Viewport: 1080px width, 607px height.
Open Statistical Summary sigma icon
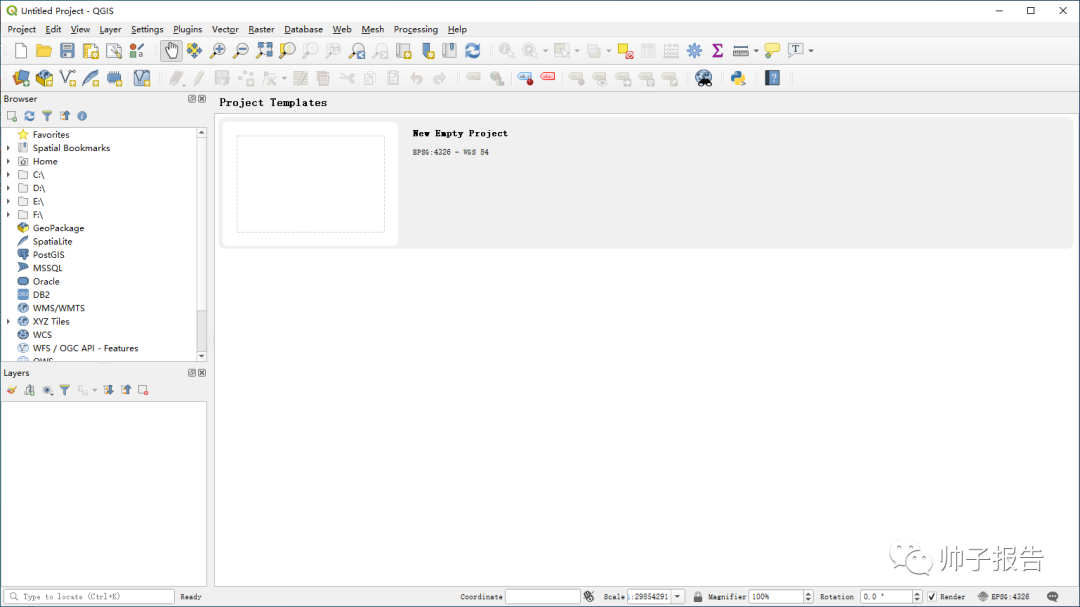pyautogui.click(x=717, y=50)
